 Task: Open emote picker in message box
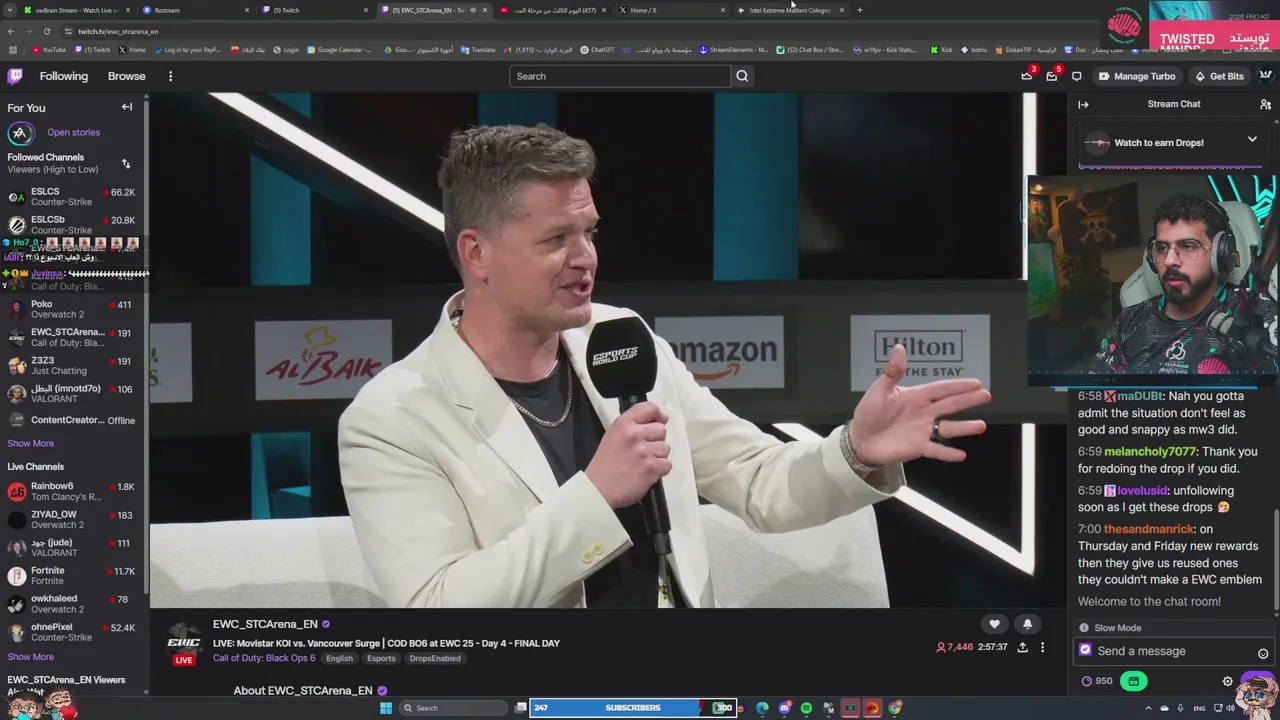coord(1263,653)
